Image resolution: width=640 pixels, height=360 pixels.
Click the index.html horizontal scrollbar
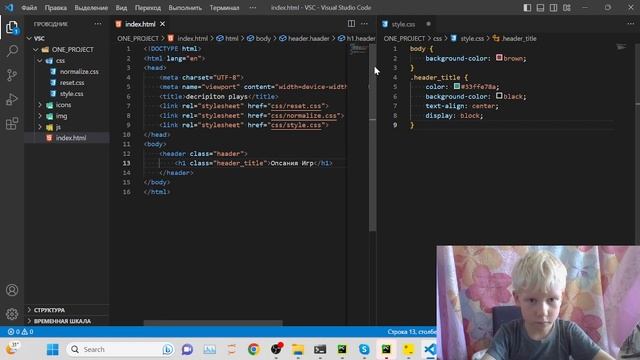(x=213, y=323)
